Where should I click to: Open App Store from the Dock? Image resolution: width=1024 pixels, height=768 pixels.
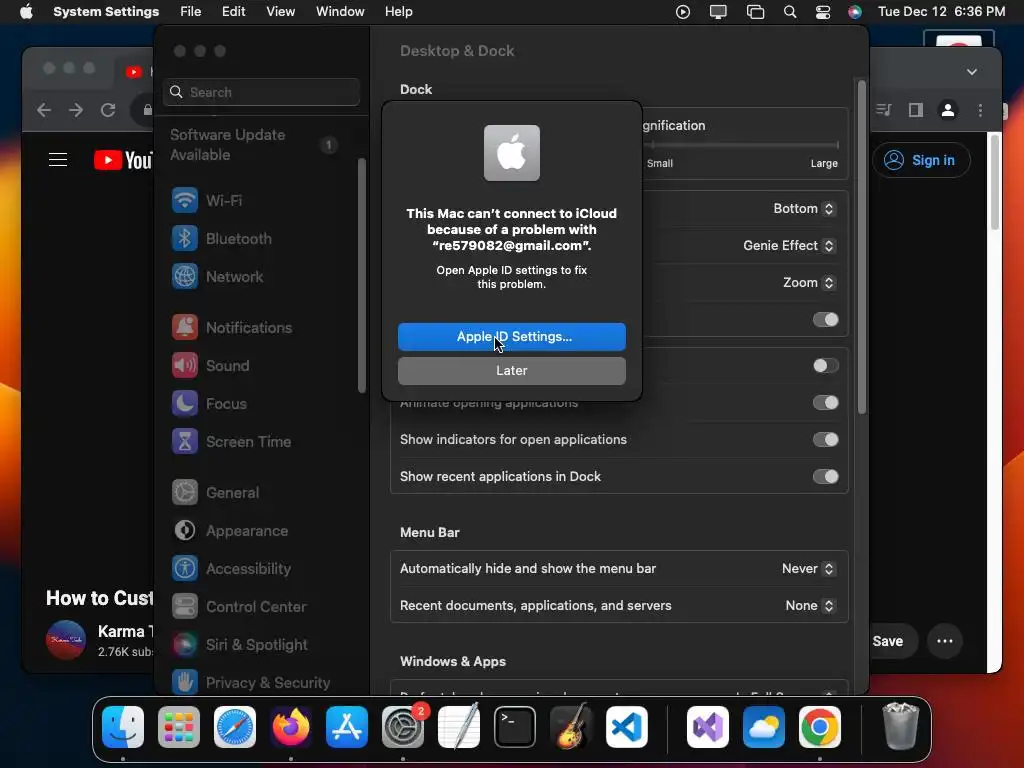pyautogui.click(x=347, y=726)
